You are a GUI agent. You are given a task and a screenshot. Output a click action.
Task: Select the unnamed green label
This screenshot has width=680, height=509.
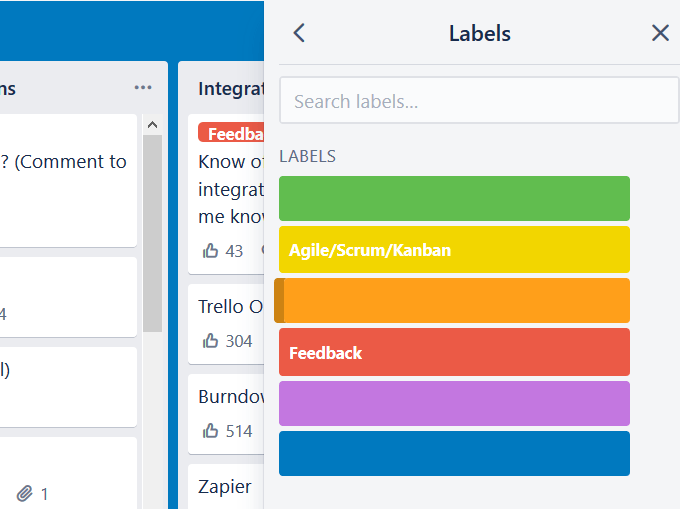(x=454, y=199)
